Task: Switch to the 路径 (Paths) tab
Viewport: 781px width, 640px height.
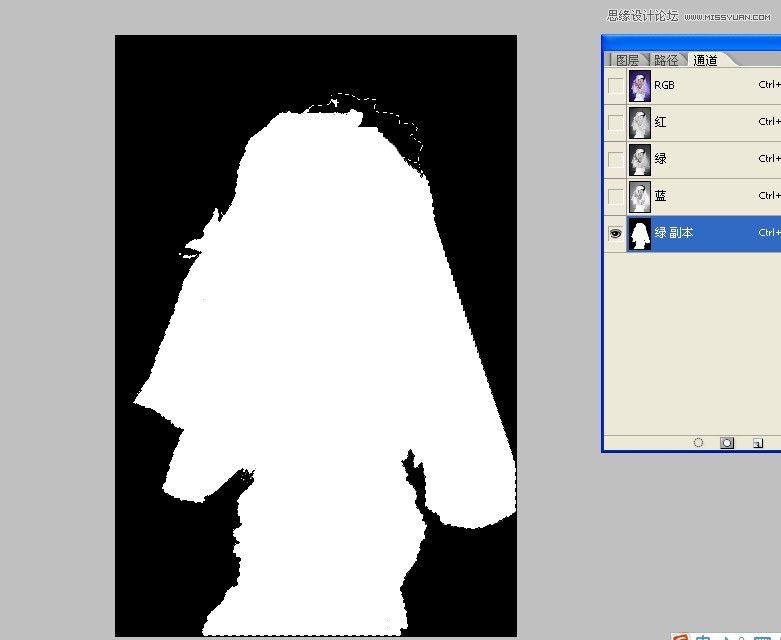Action: (x=666, y=60)
